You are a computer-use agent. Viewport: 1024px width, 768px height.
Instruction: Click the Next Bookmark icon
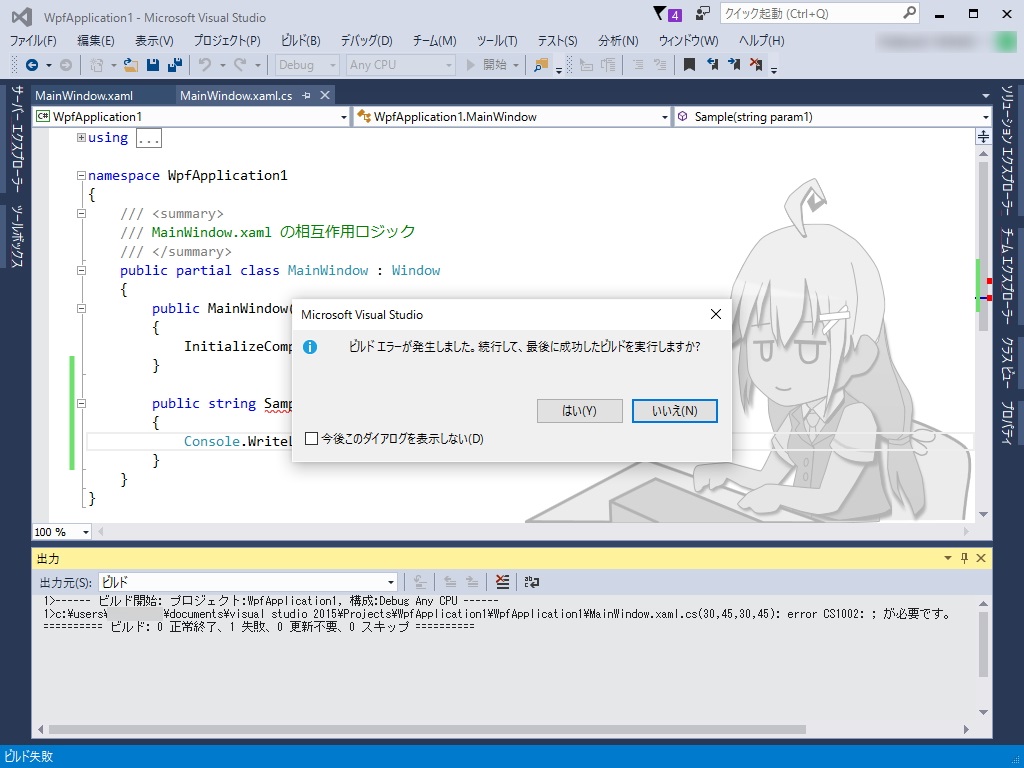(734, 65)
